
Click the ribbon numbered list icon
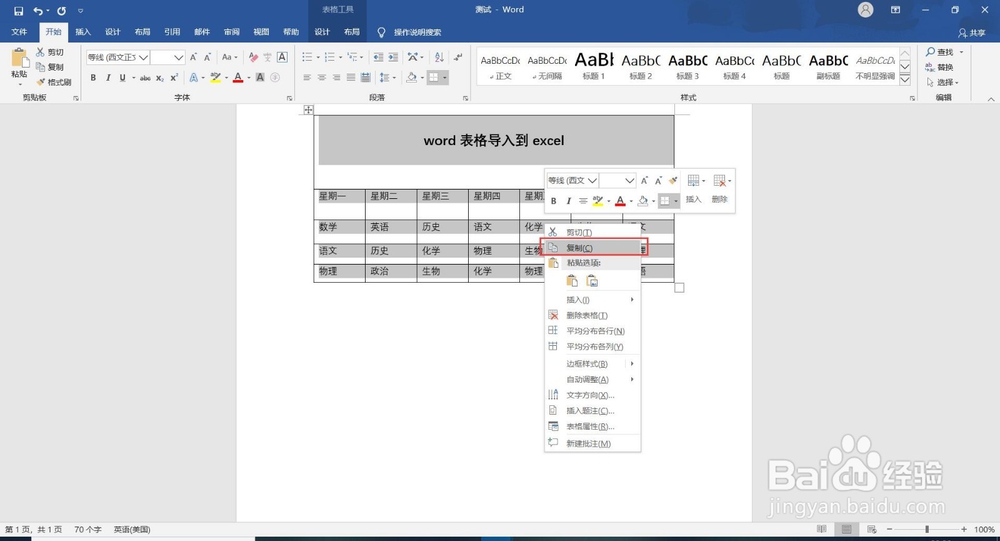[330, 57]
